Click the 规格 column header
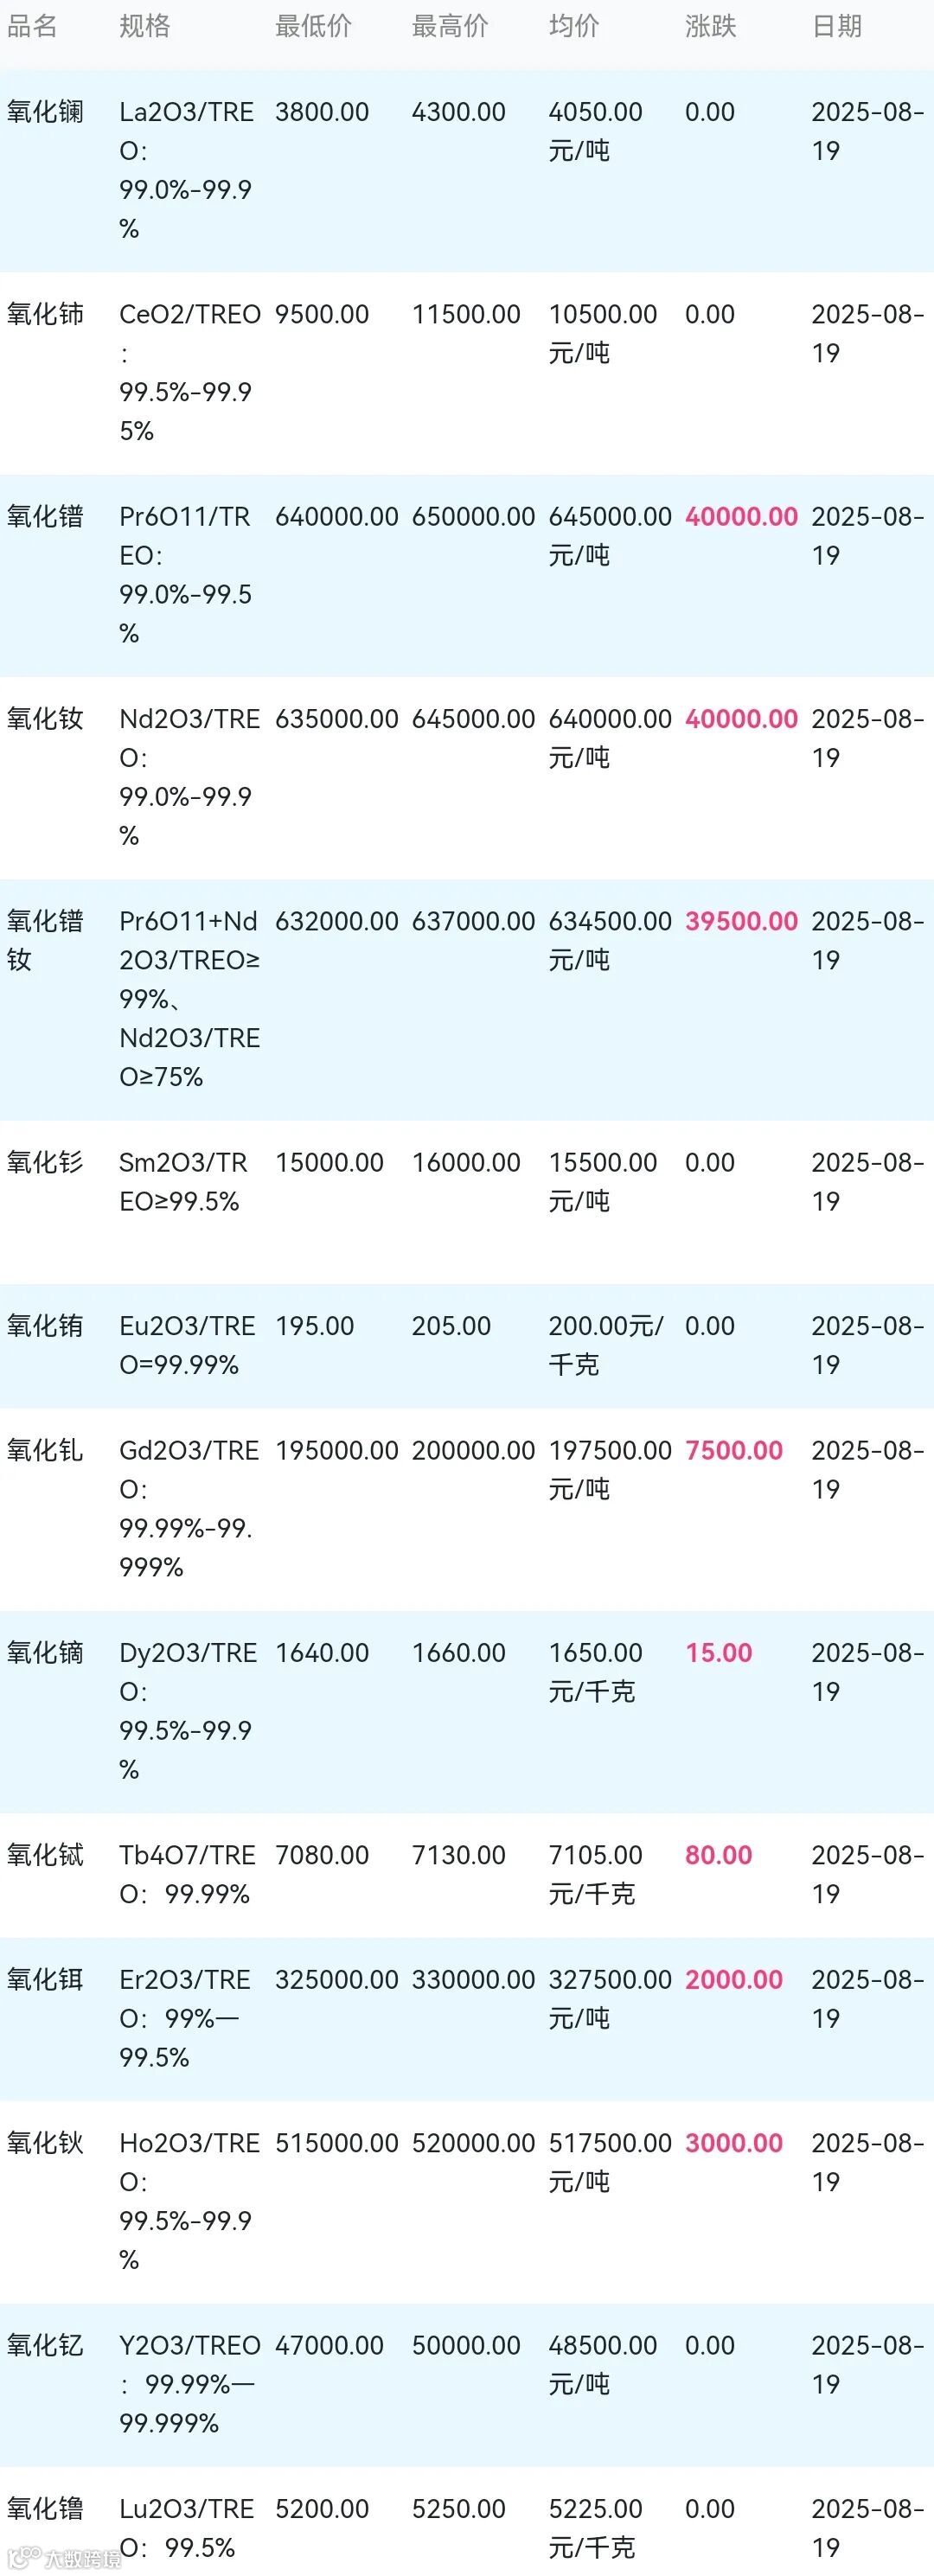Screen dimensions: 934x2576 click(x=145, y=26)
